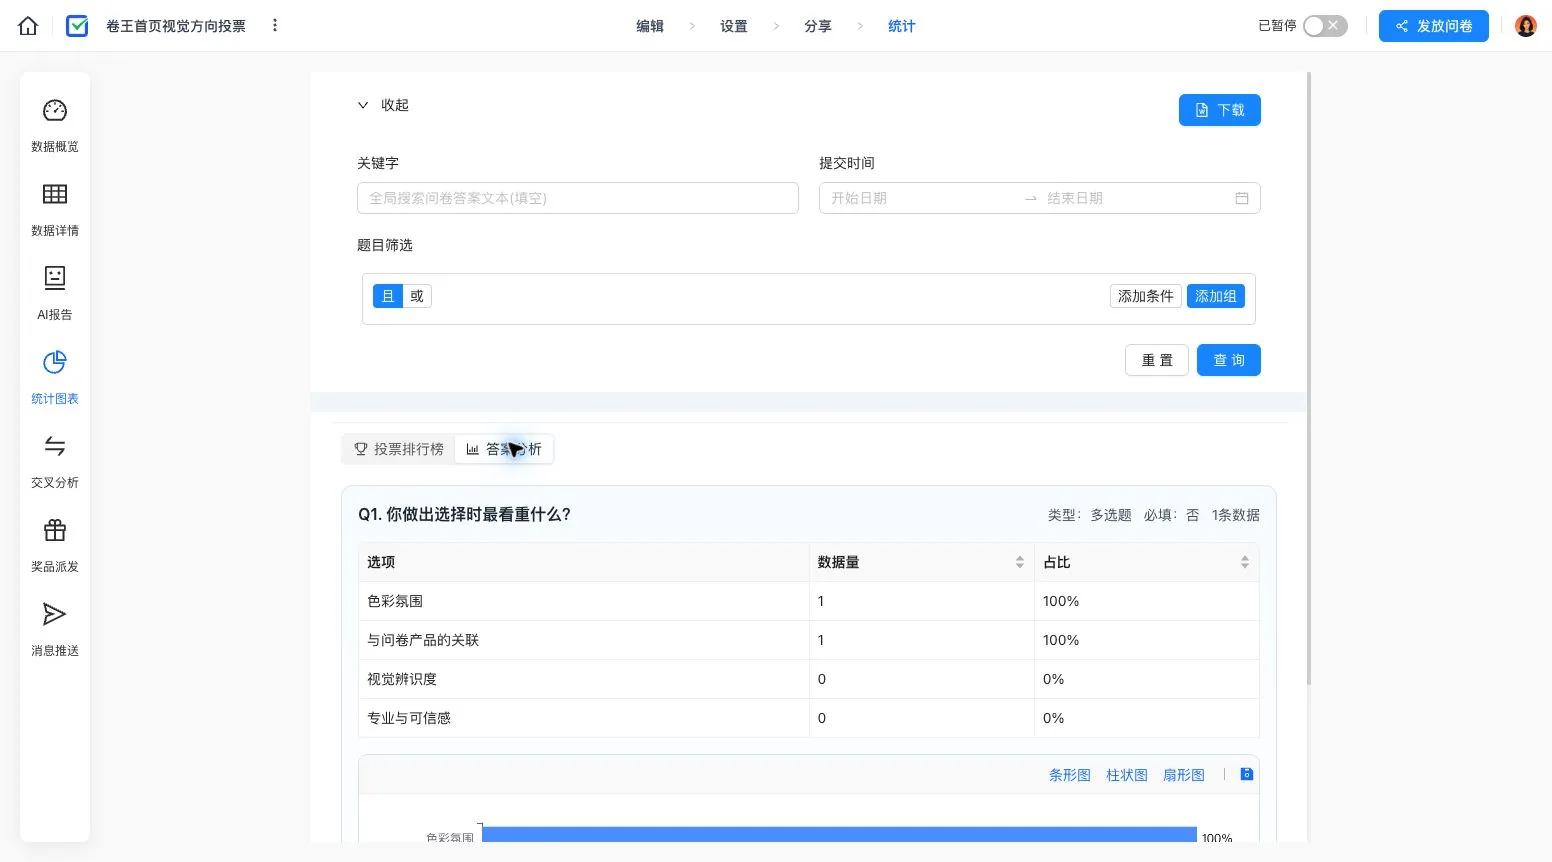1552x862 pixels.
Task: Switch chart to 扇形图
Action: 1184,775
